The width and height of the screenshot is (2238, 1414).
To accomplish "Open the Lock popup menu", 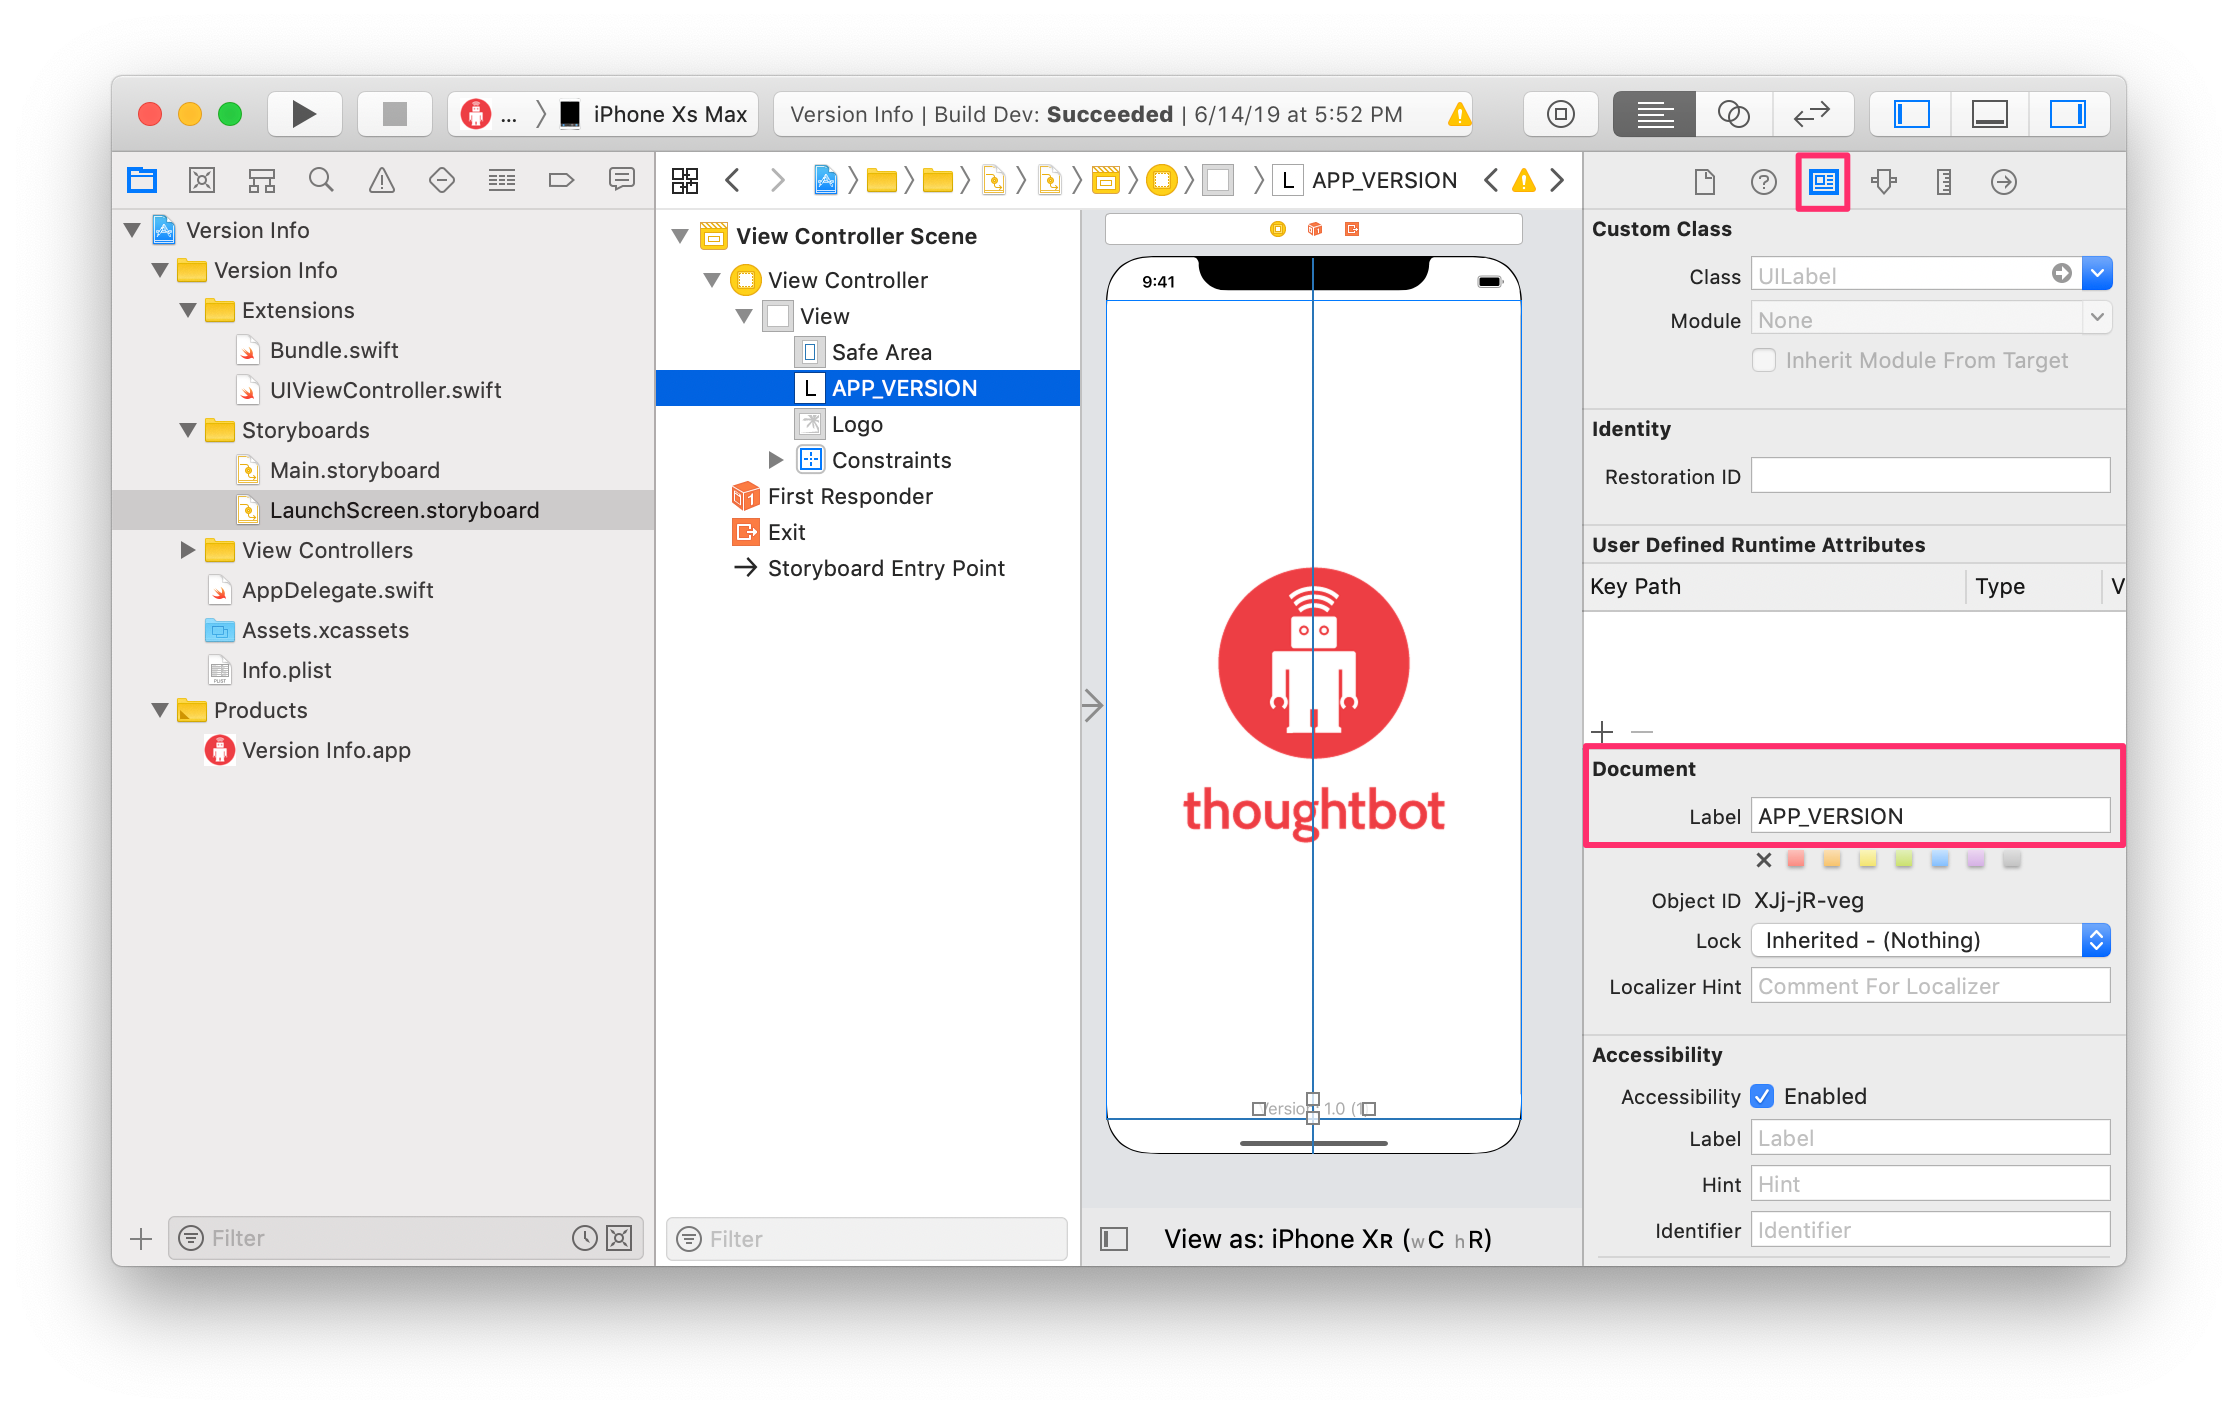I will [x=1931, y=940].
